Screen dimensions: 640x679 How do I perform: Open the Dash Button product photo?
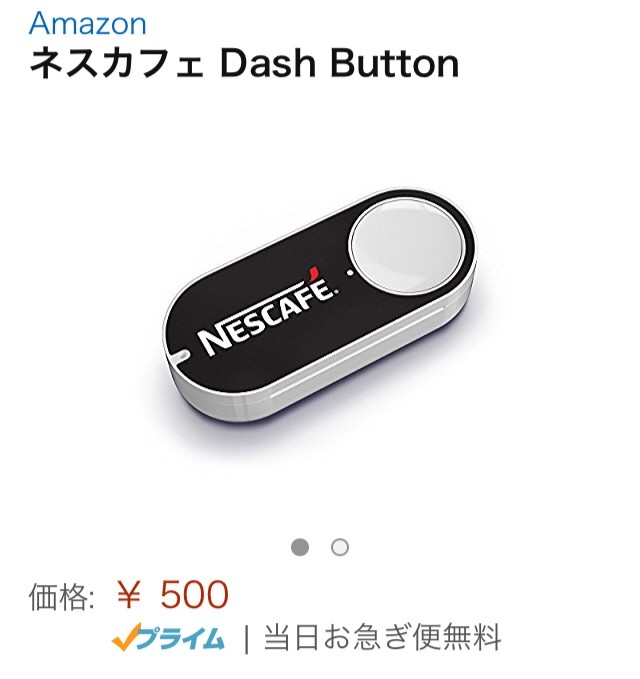click(x=320, y=305)
